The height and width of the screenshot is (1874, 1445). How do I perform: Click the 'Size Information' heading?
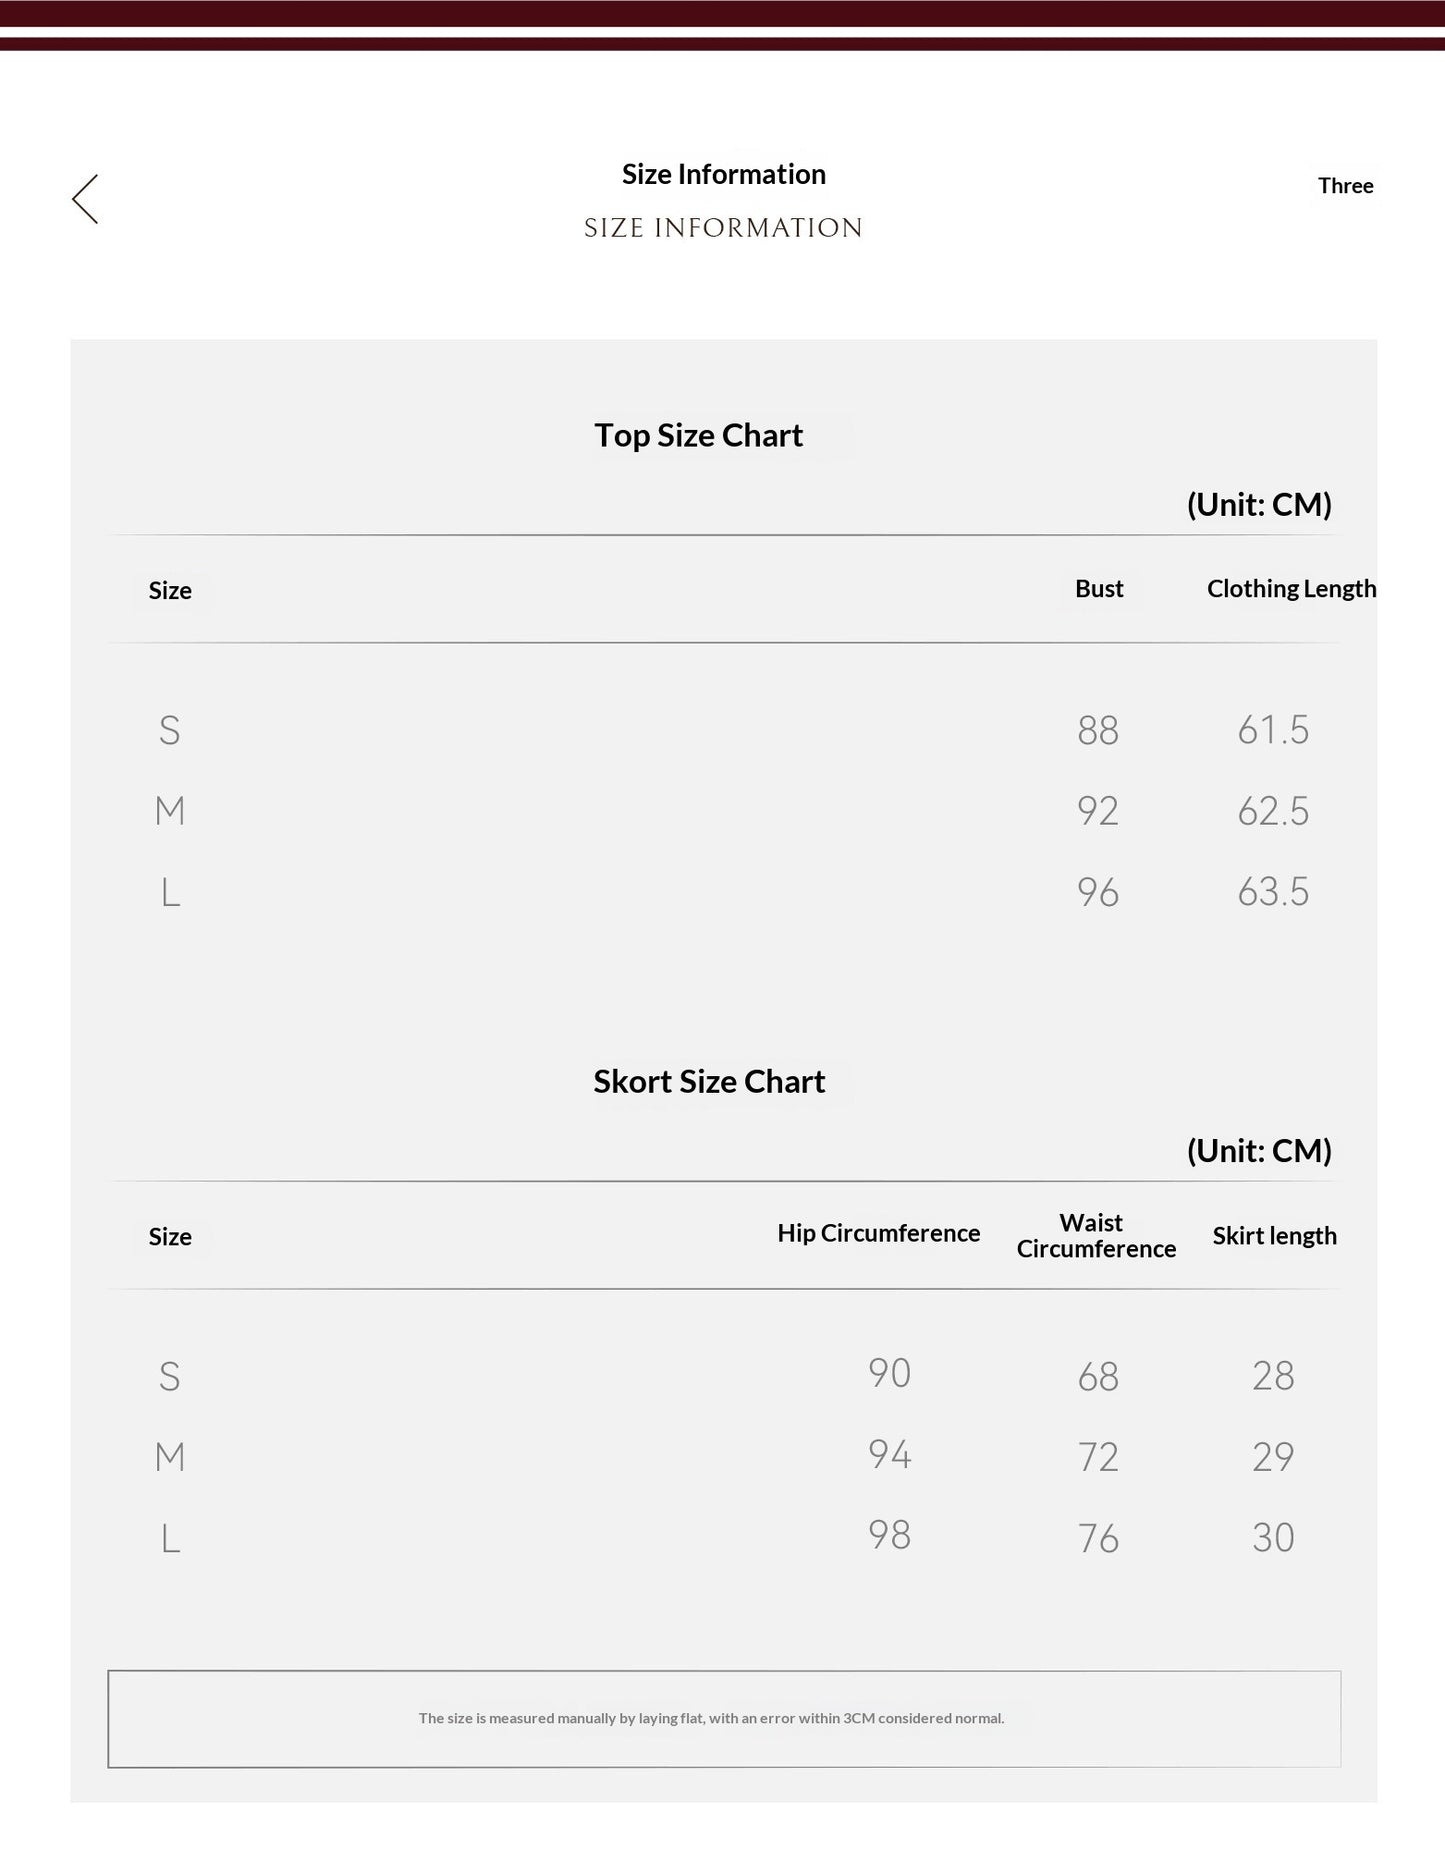pyautogui.click(x=723, y=174)
